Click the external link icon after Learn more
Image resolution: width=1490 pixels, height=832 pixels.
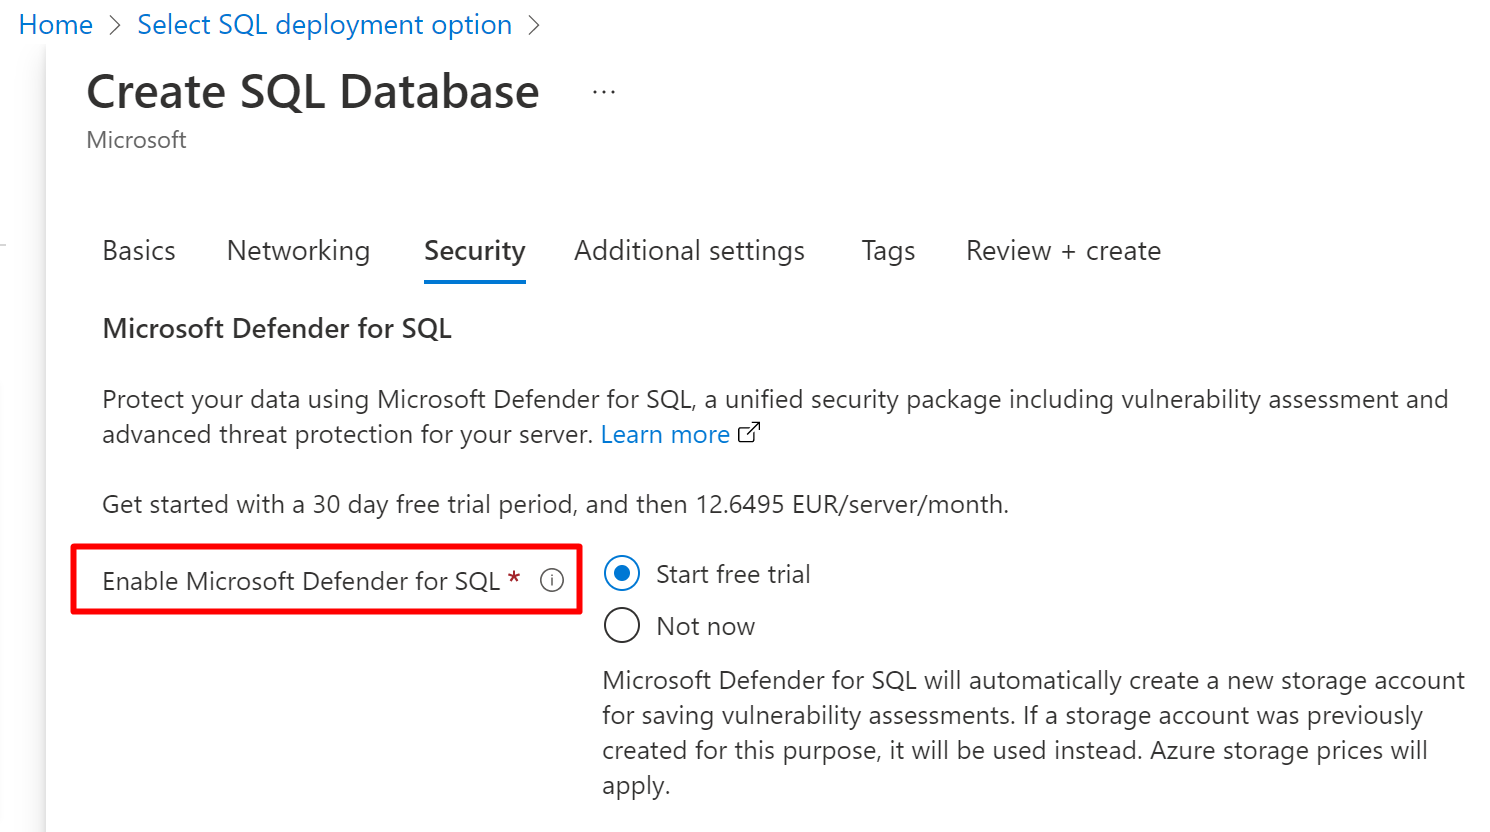pos(748,434)
